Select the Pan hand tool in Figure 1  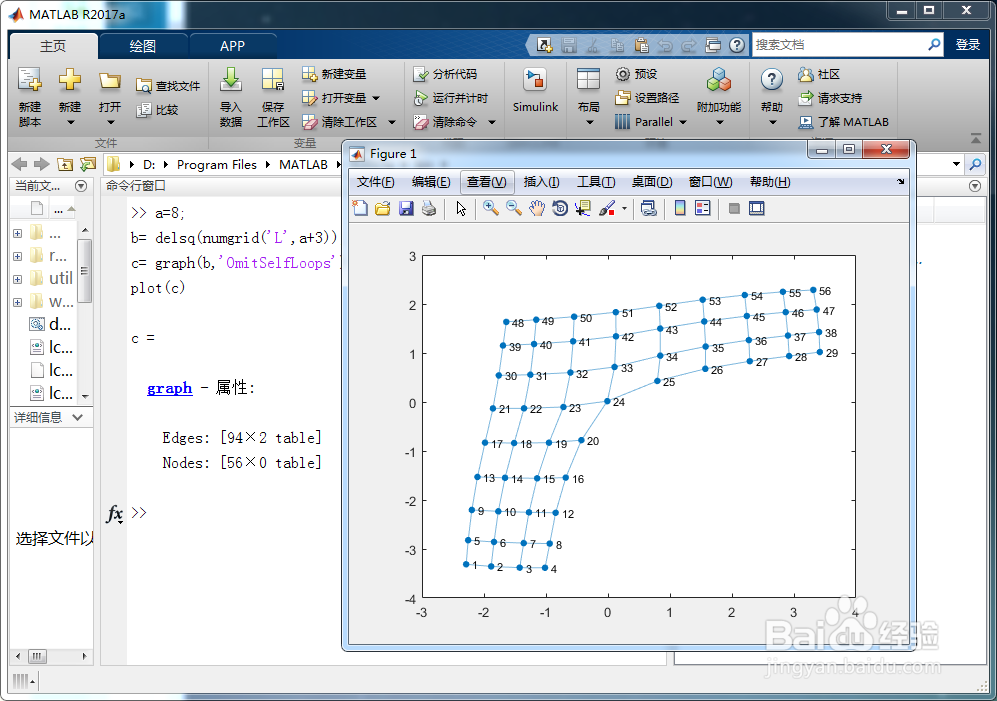pos(537,208)
